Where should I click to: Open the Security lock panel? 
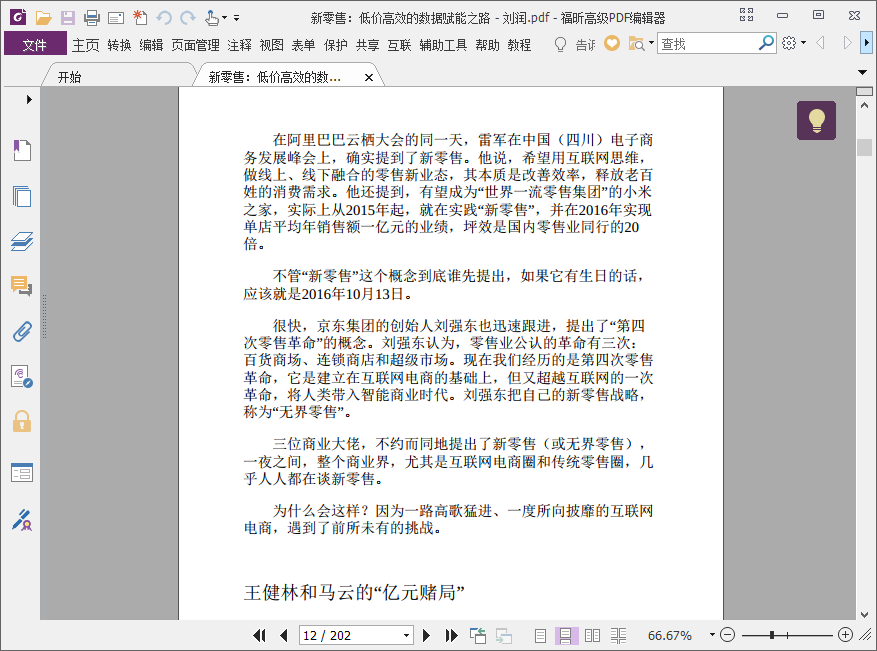[22, 421]
